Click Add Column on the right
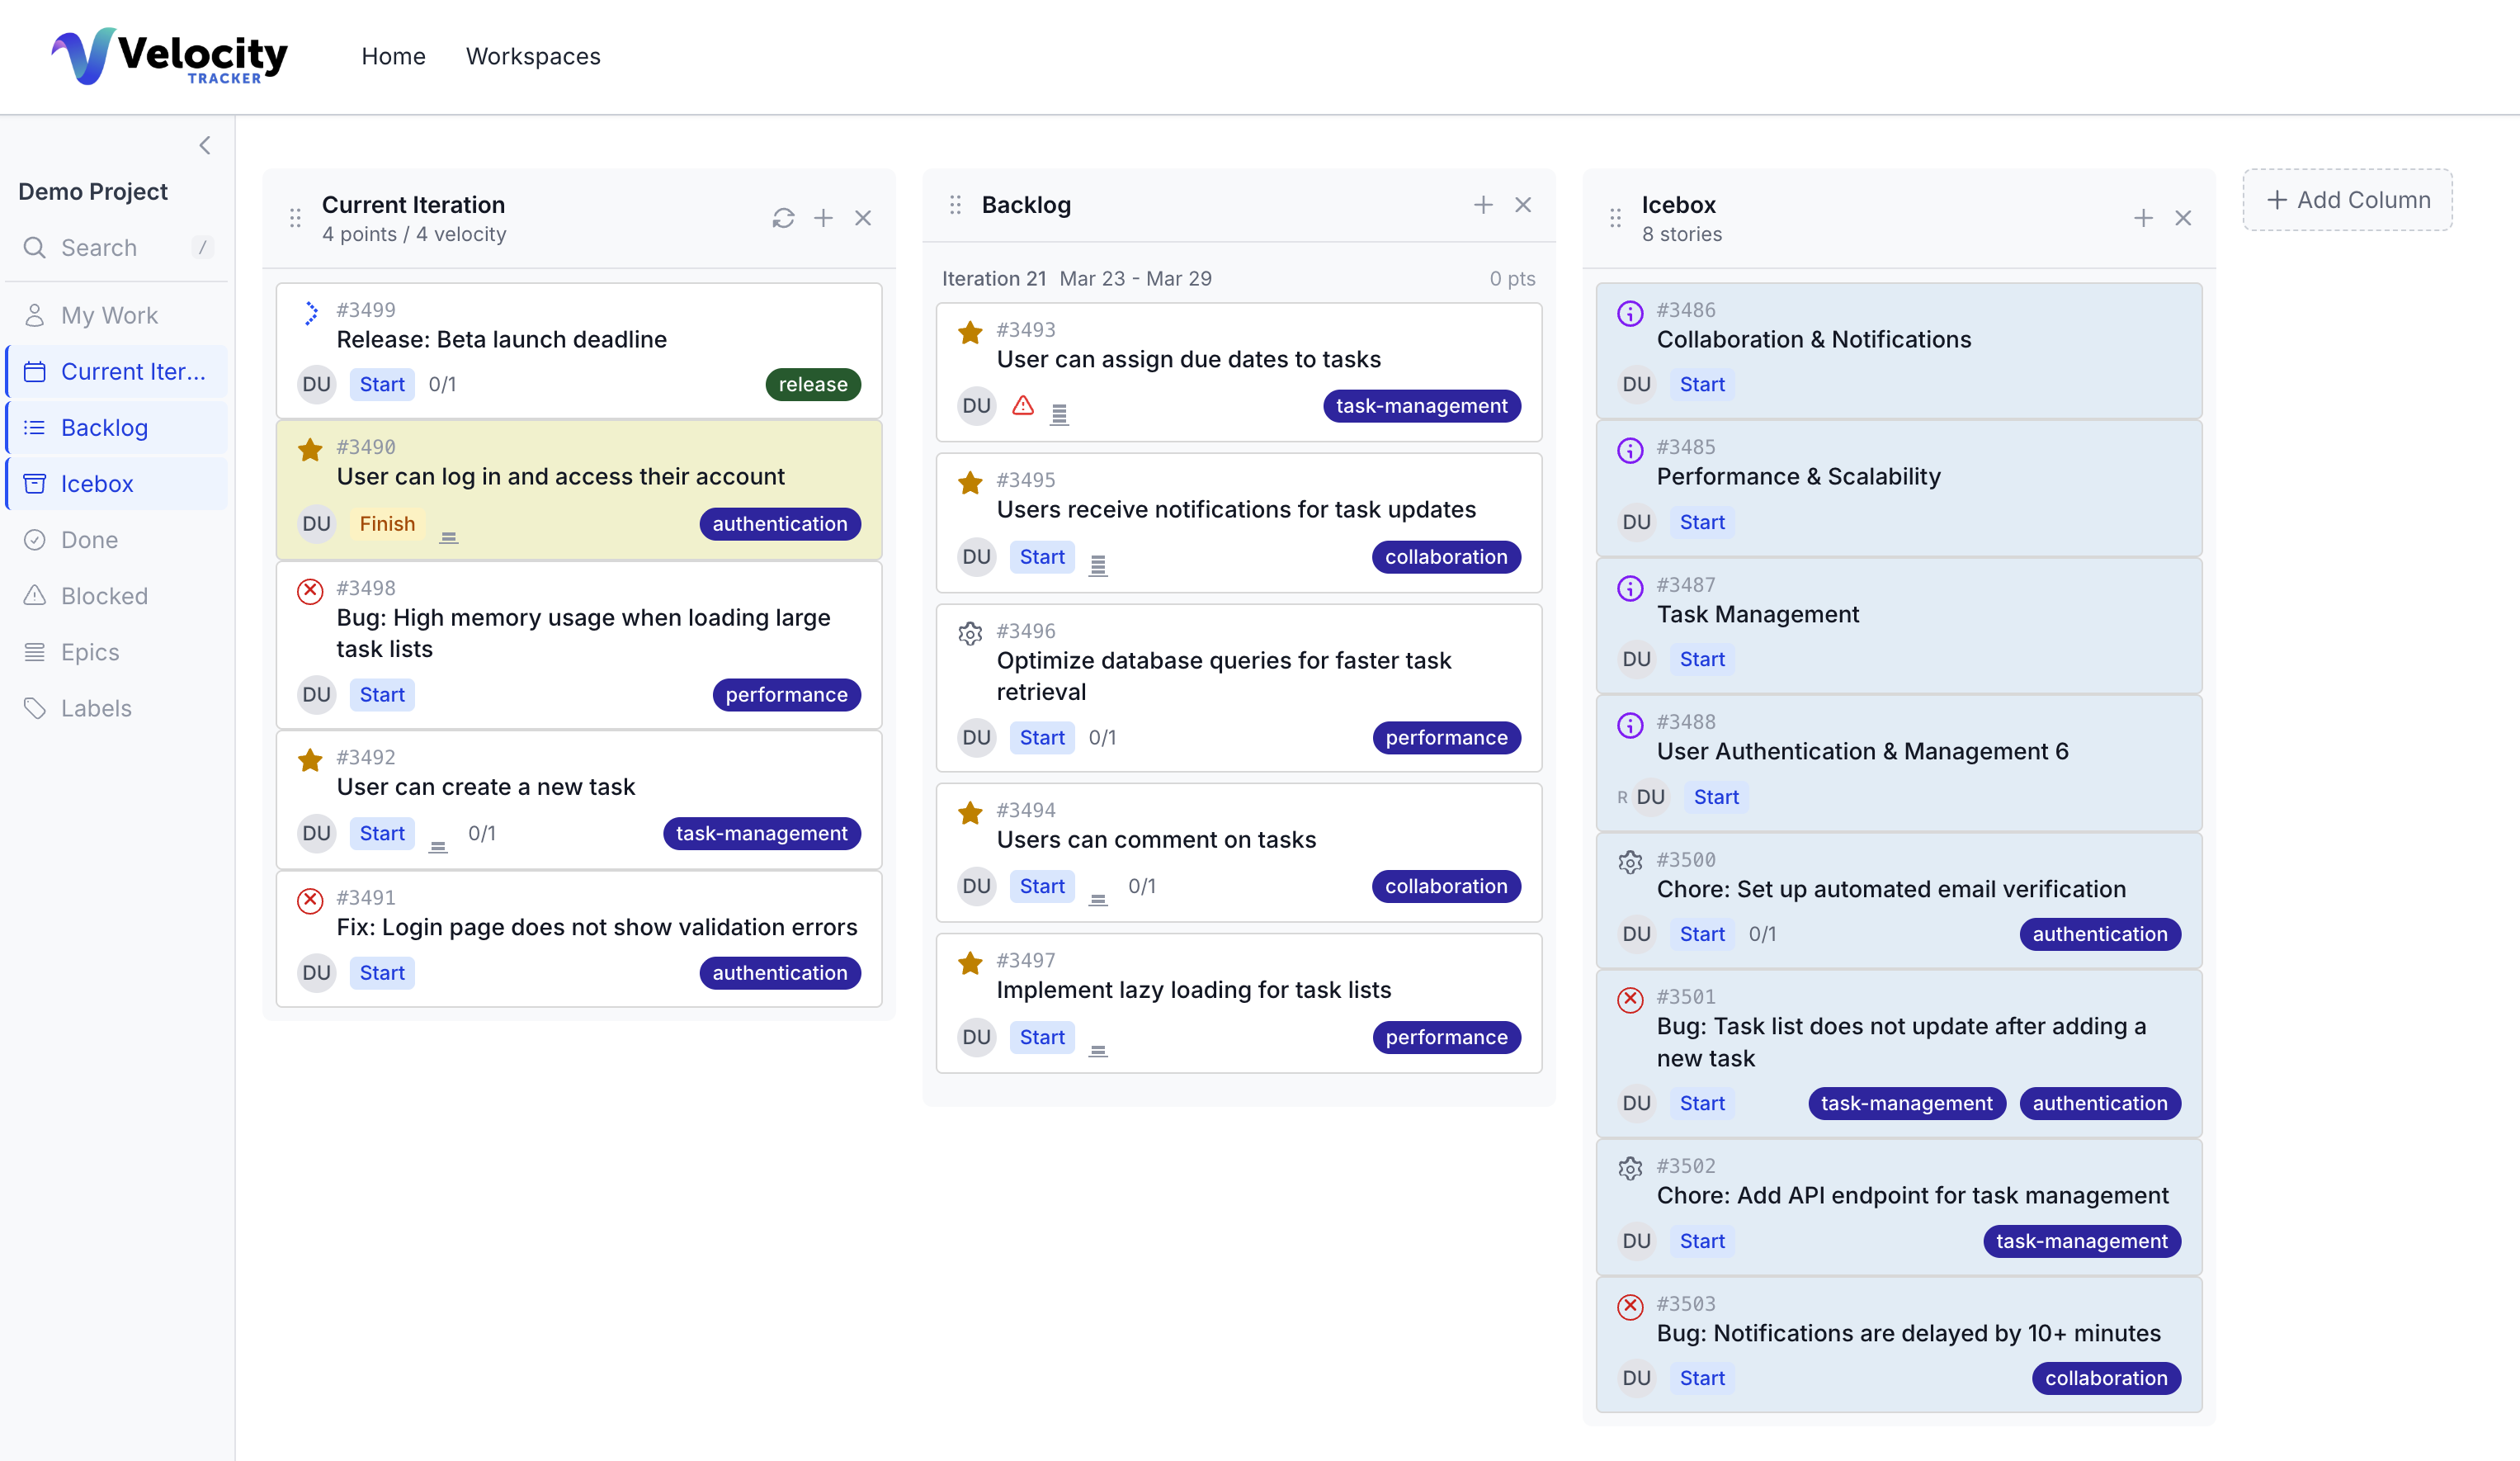The height and width of the screenshot is (1461, 2520). pos(2348,199)
